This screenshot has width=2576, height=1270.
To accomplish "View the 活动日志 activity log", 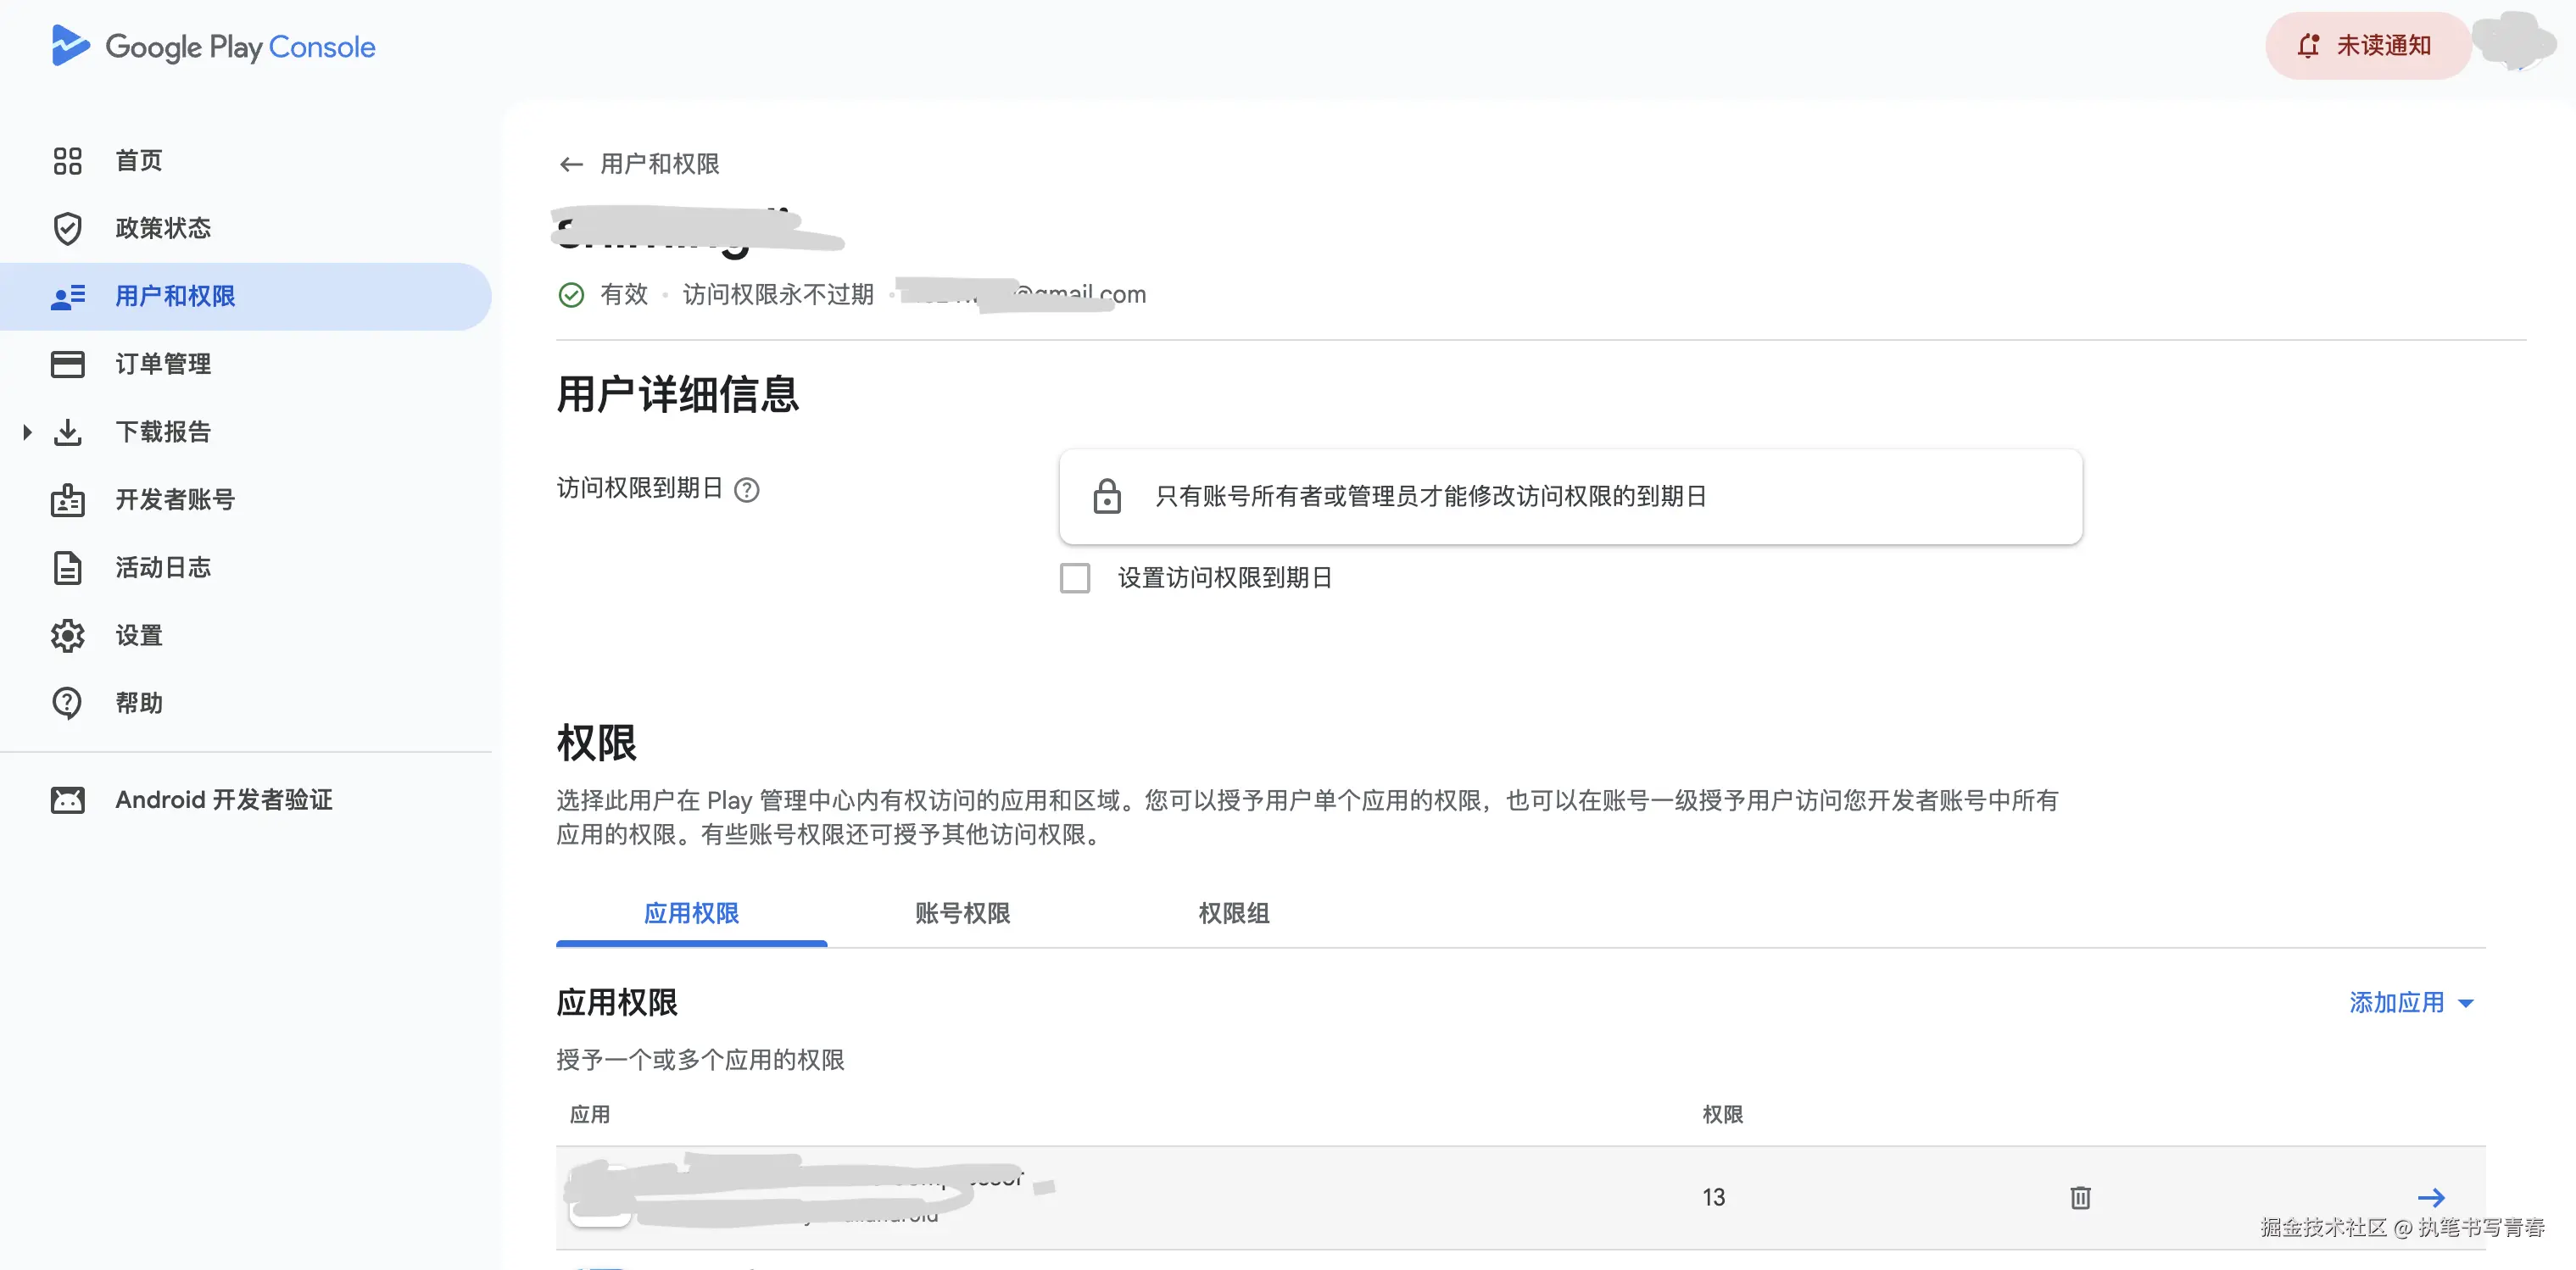I will 67,567.
